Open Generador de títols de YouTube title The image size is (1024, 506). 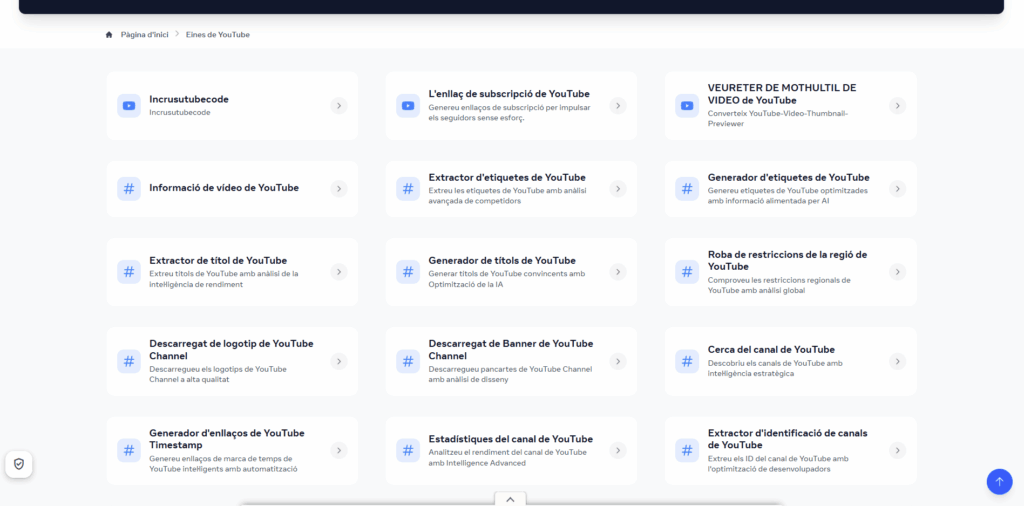coord(502,261)
